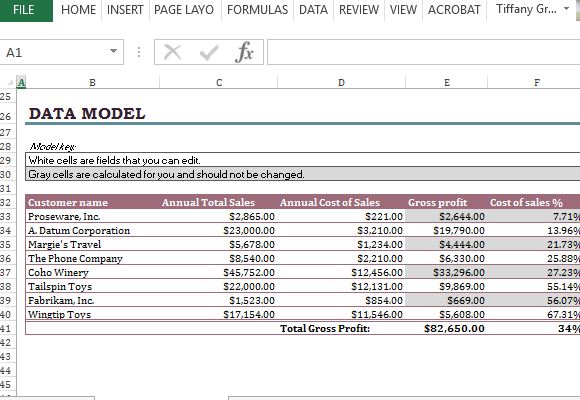Click the Total Gross Profit label

click(325, 329)
